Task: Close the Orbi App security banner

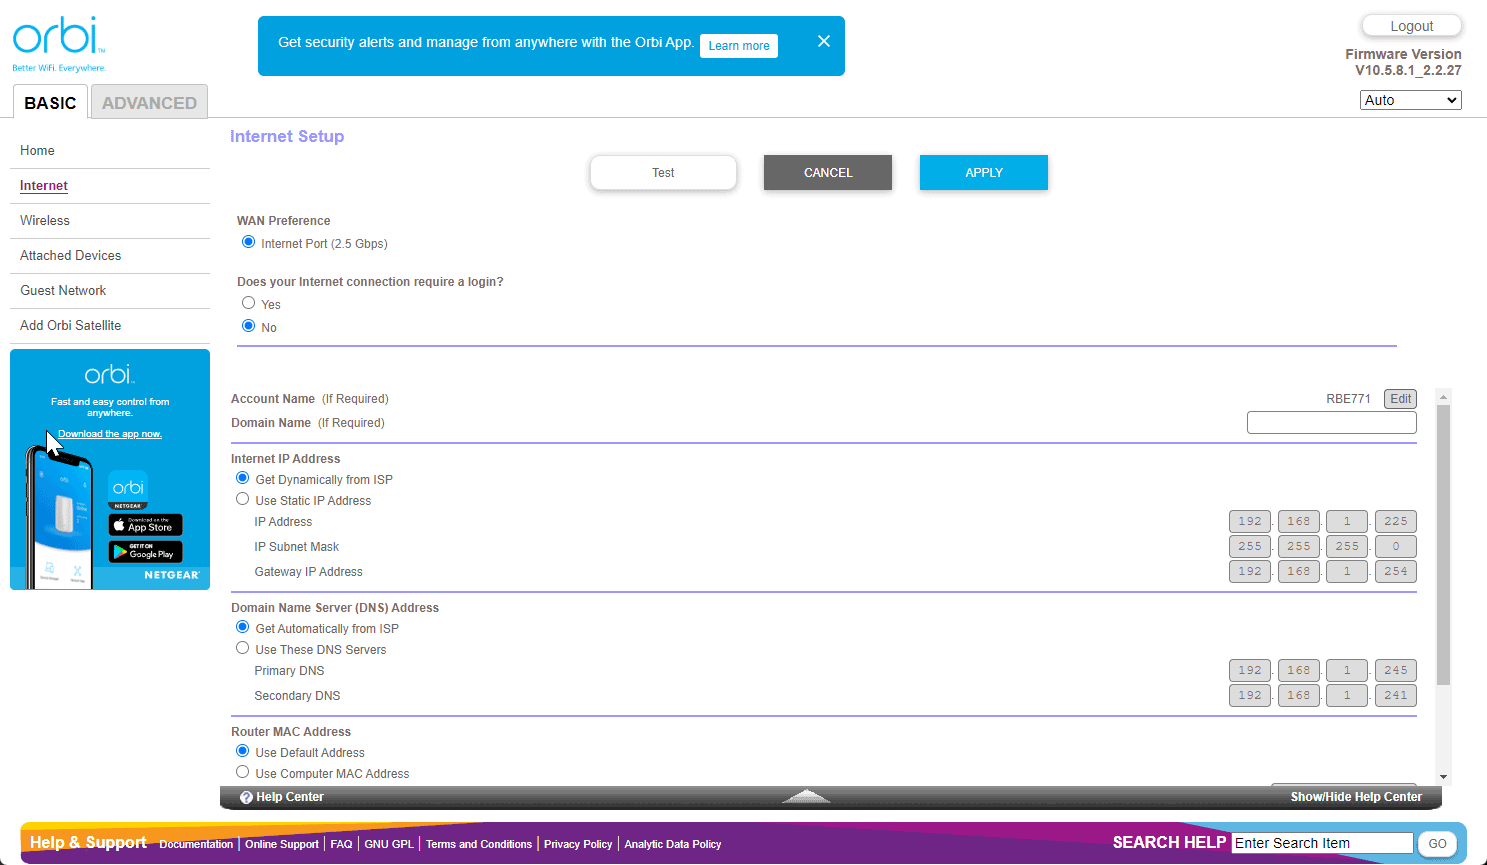Action: pos(823,41)
